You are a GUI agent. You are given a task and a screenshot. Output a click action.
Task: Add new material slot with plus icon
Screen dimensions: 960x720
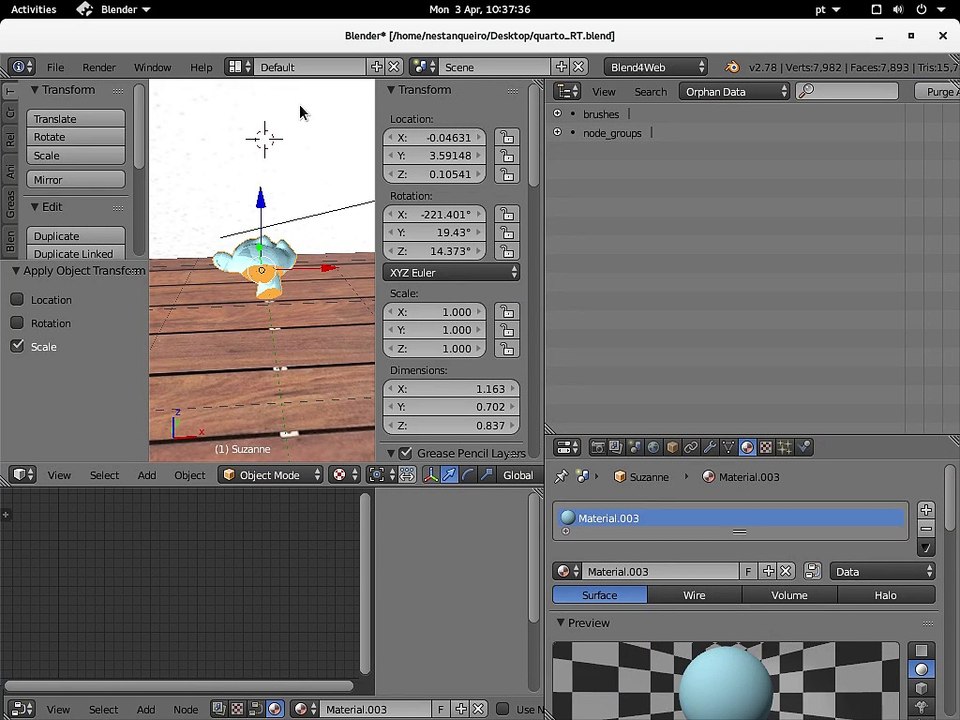point(926,510)
